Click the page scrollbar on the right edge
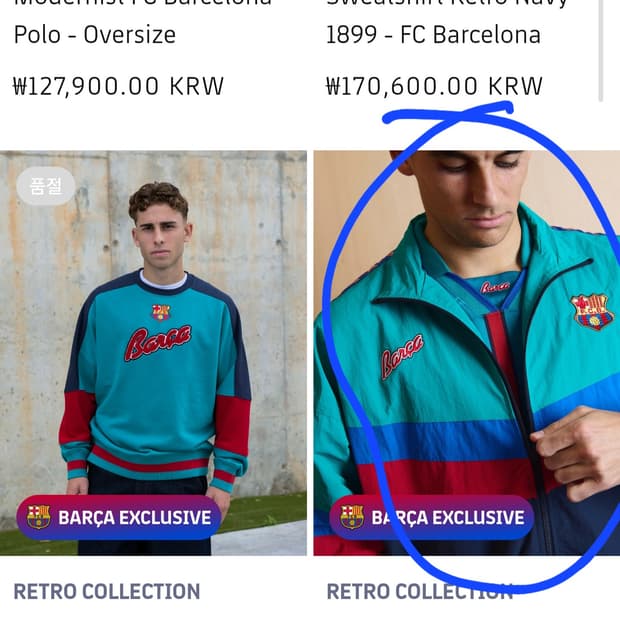The width and height of the screenshot is (620, 620). [601, 50]
